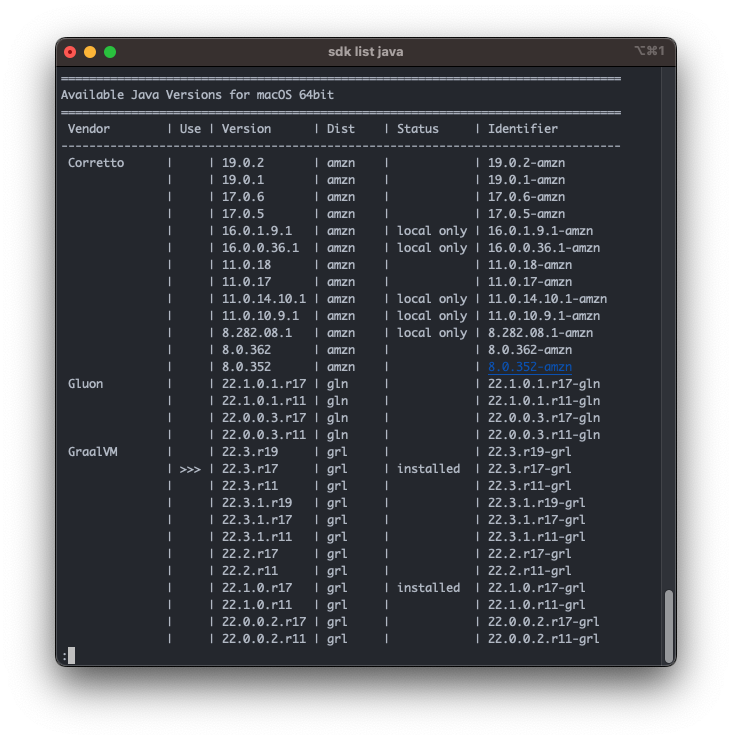Screen dimensions: 732x740
Task: Click identifier '17.0.6-amzn'
Action: [526, 197]
